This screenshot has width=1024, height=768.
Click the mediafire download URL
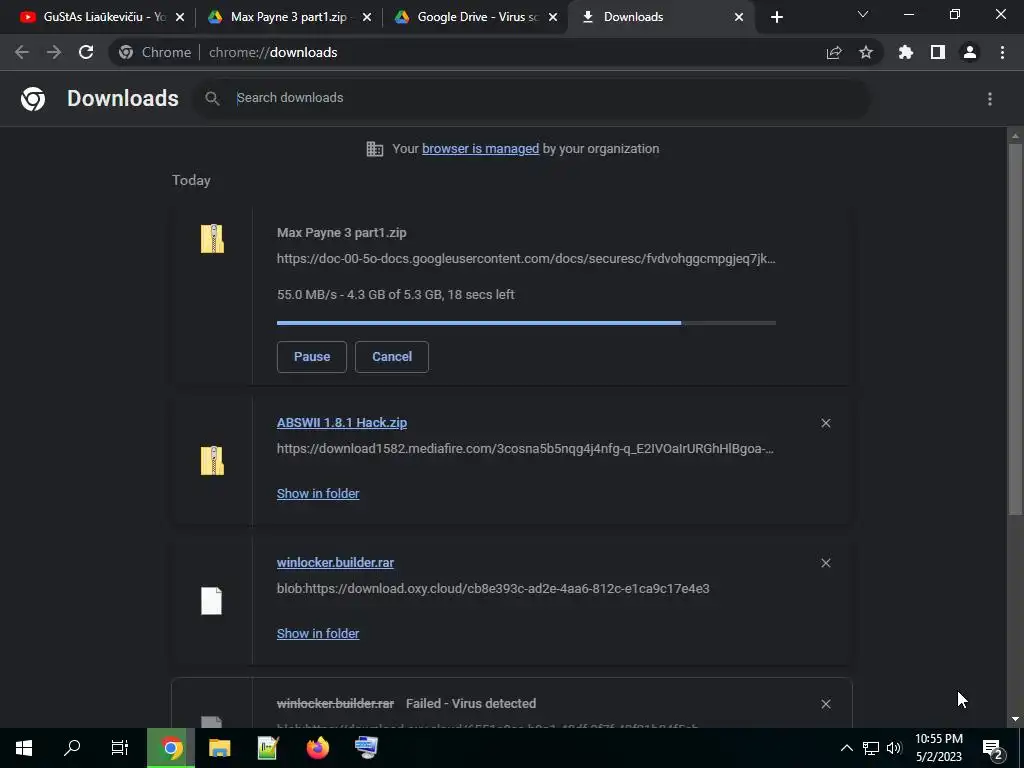(x=525, y=449)
